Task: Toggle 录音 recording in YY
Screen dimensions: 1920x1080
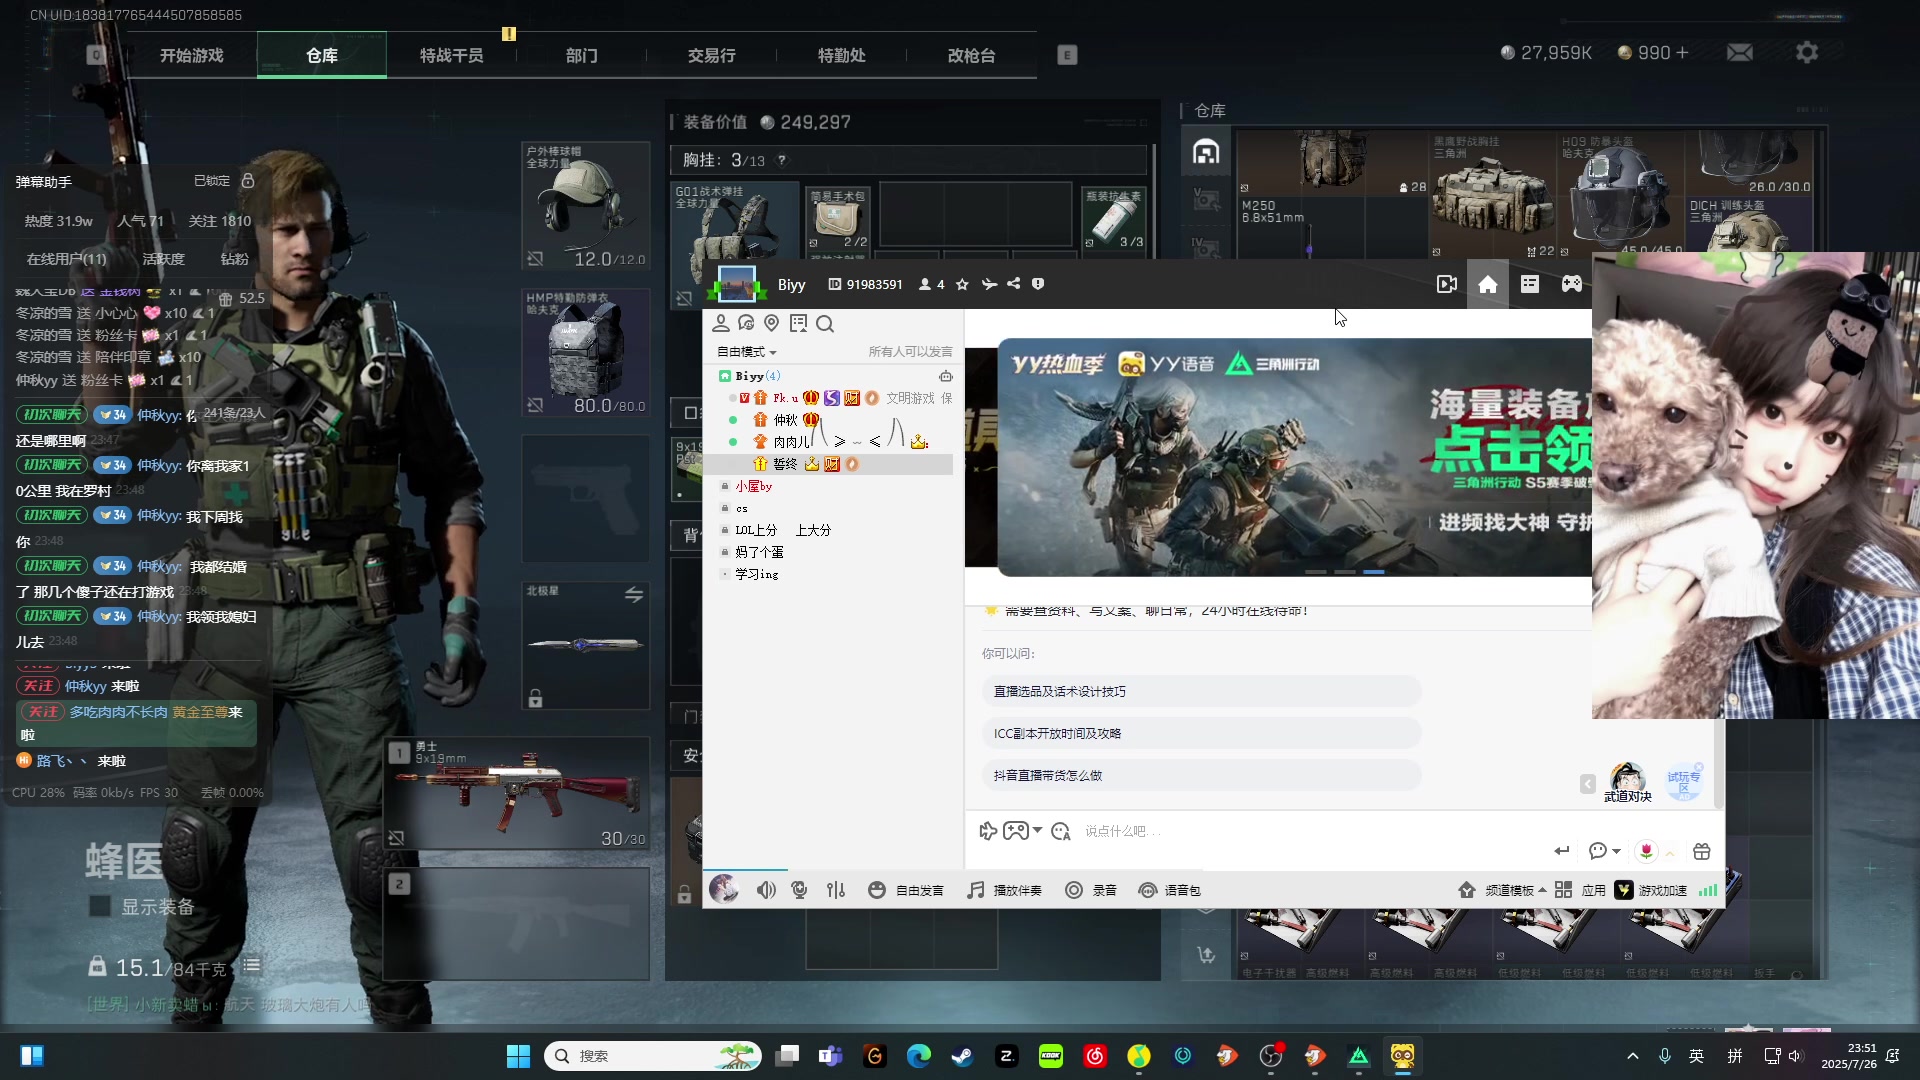Action: pyautogui.click(x=1091, y=890)
